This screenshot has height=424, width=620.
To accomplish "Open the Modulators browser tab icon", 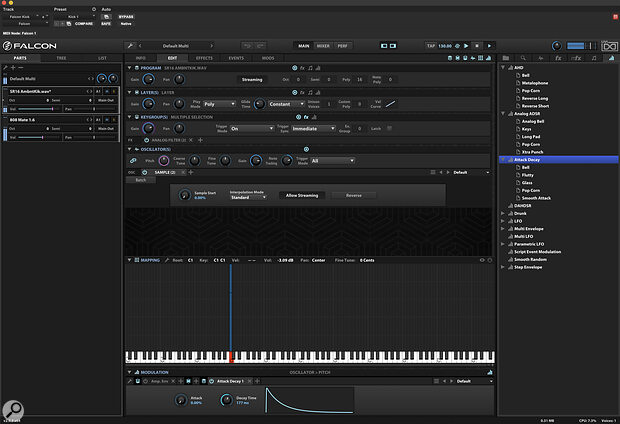I will tap(611, 58).
